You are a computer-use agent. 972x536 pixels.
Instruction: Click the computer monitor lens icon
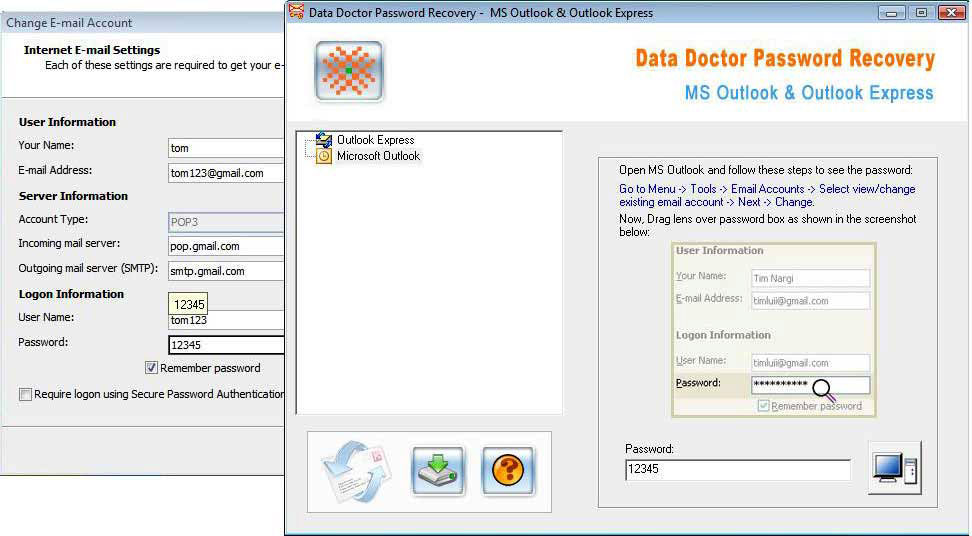coord(895,468)
